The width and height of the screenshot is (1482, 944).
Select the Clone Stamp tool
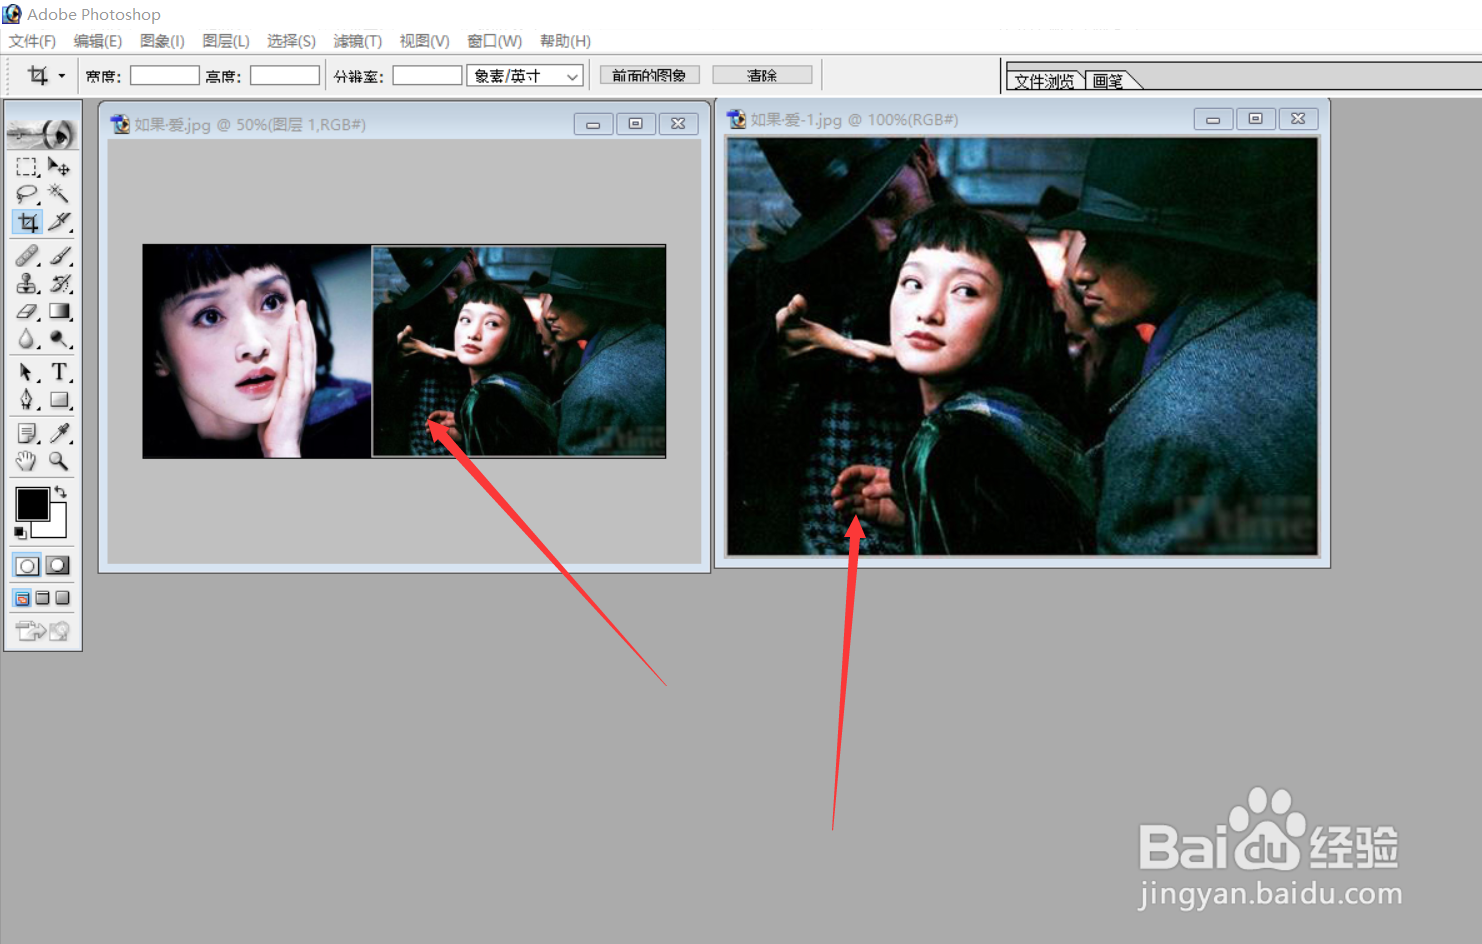pyautogui.click(x=27, y=284)
